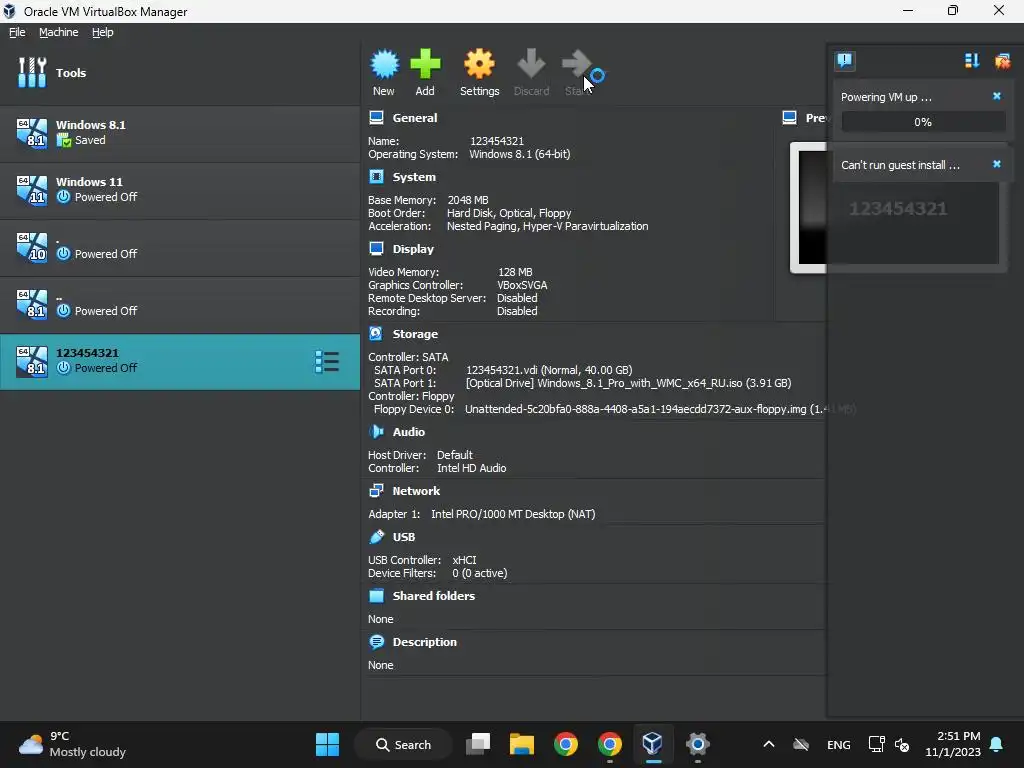Click the Adapter 1 Intel PRO/1000 entry
This screenshot has height=768, width=1024.
tap(513, 515)
